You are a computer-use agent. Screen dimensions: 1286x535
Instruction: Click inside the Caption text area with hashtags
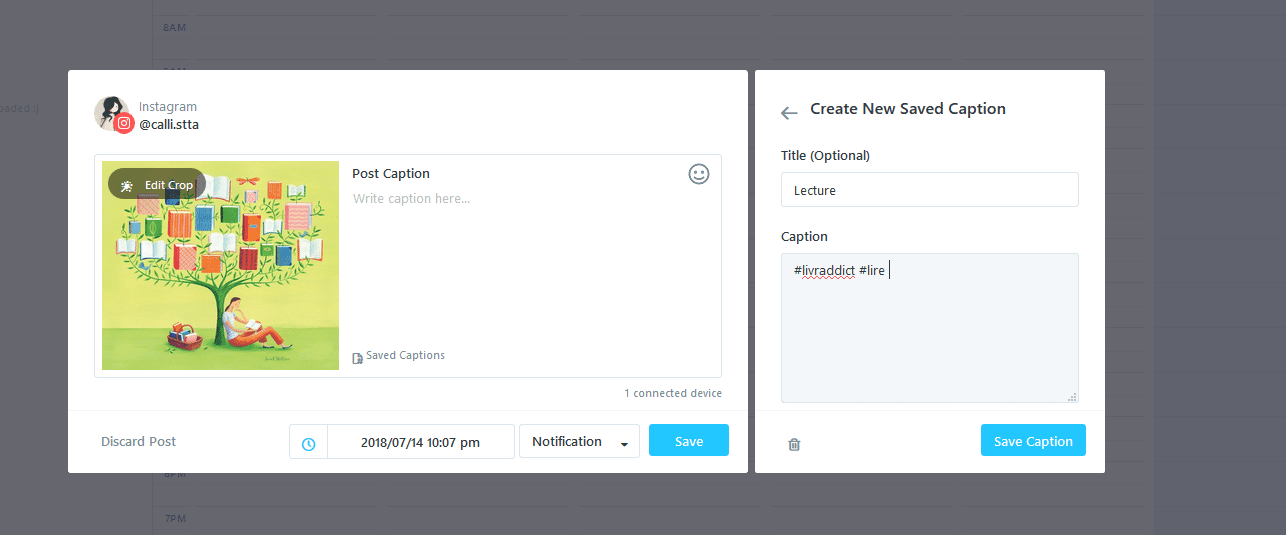(930, 328)
